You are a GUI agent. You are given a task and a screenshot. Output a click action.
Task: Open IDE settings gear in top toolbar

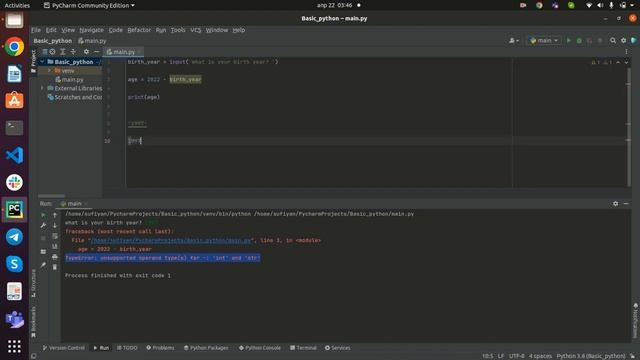[x=623, y=40]
